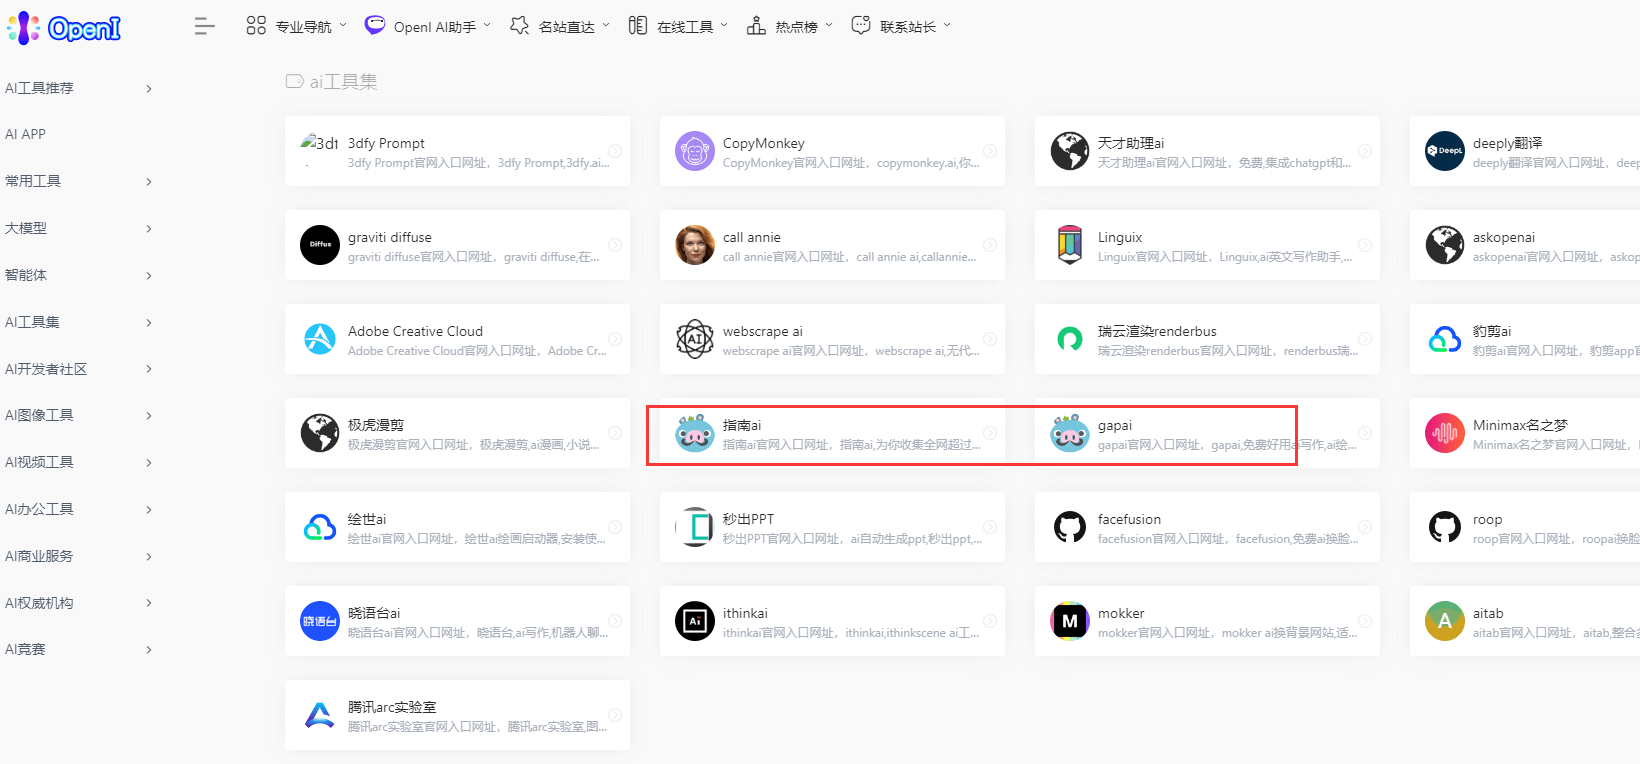Select AI视频工具 in sidebar
Image resolution: width=1640 pixels, height=764 pixels.
[39, 462]
